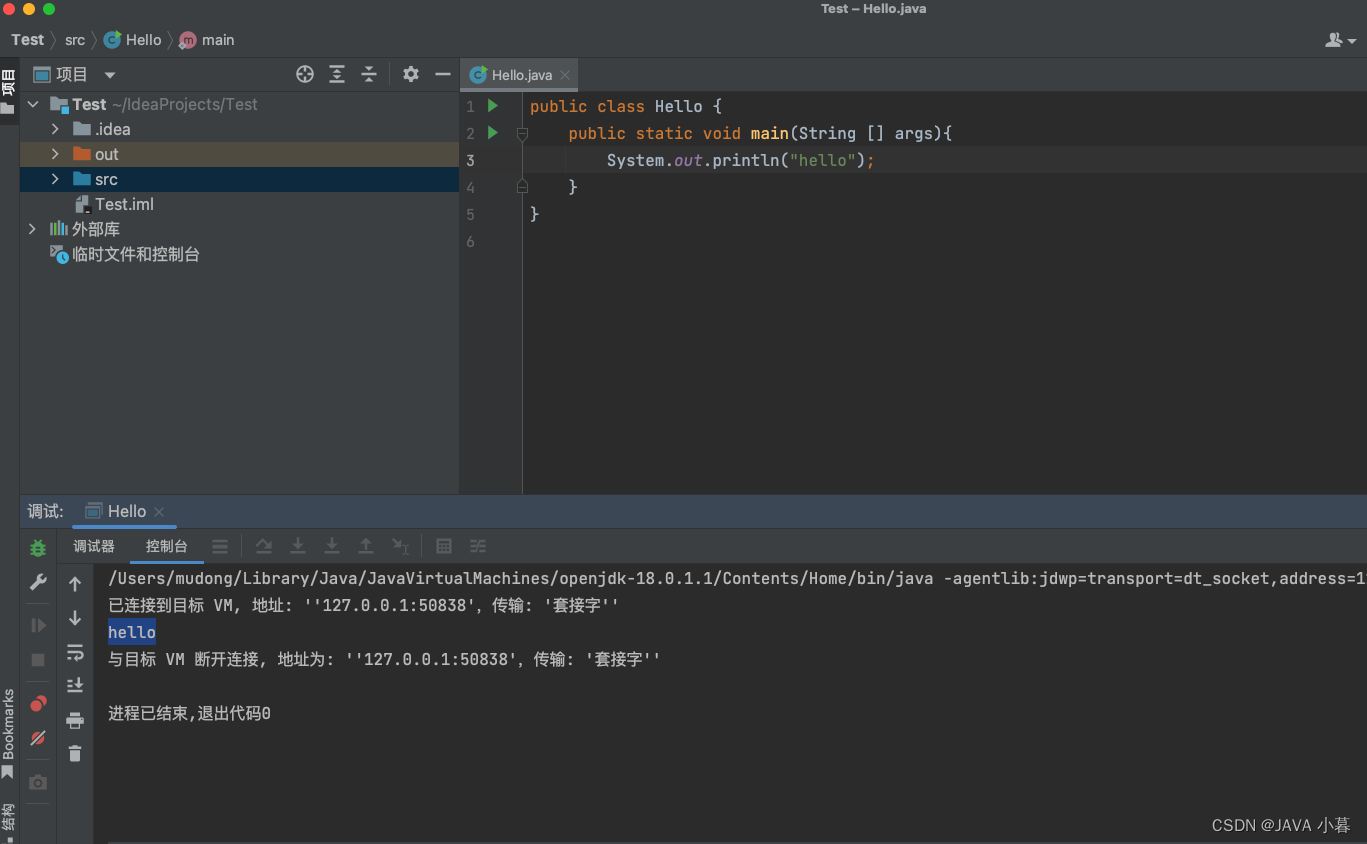Run class Hello from line 1 gutter arrow

coord(492,105)
